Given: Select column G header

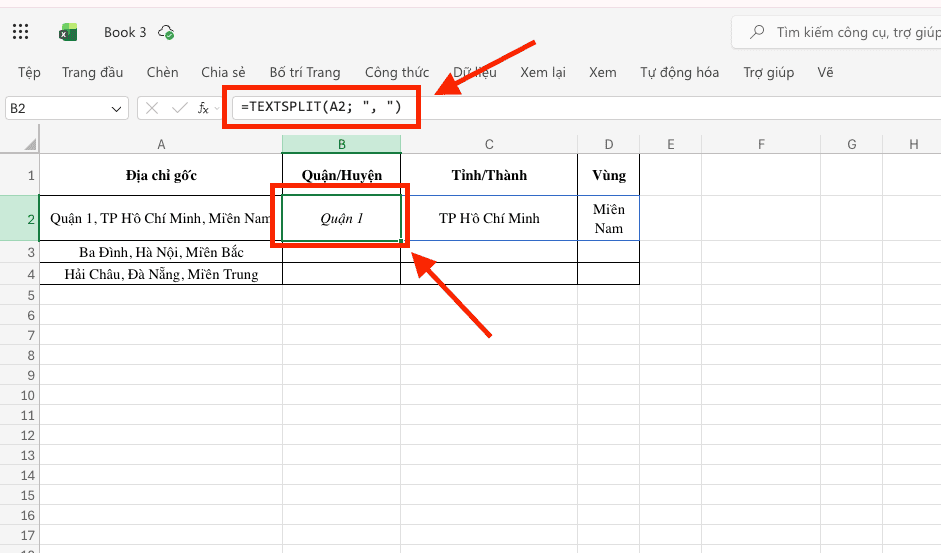Looking at the screenshot, I should pyautogui.click(x=852, y=144).
